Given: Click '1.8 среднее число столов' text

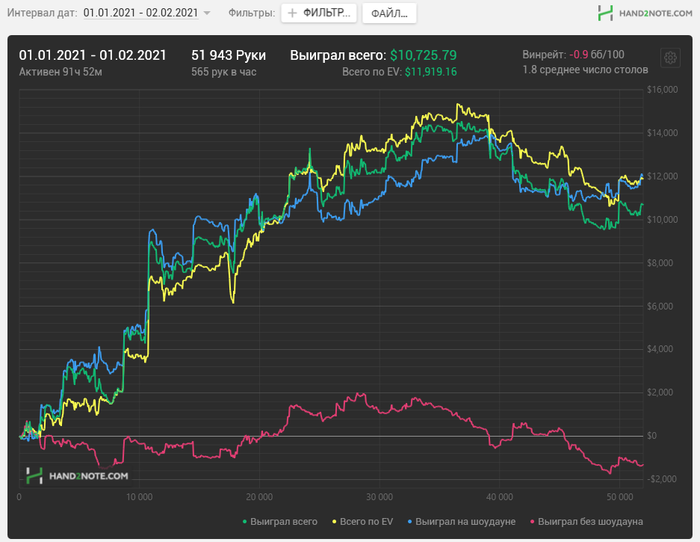Looking at the screenshot, I should tap(585, 70).
